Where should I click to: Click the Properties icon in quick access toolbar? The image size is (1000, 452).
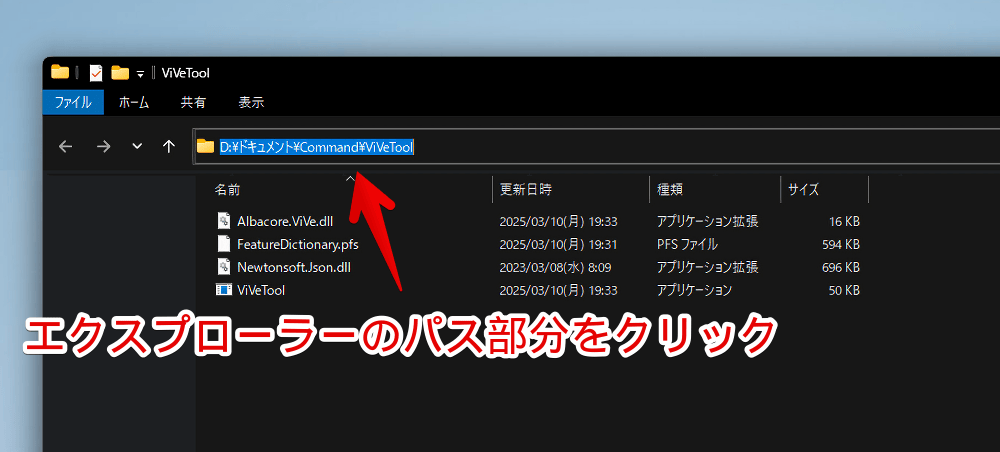point(96,73)
